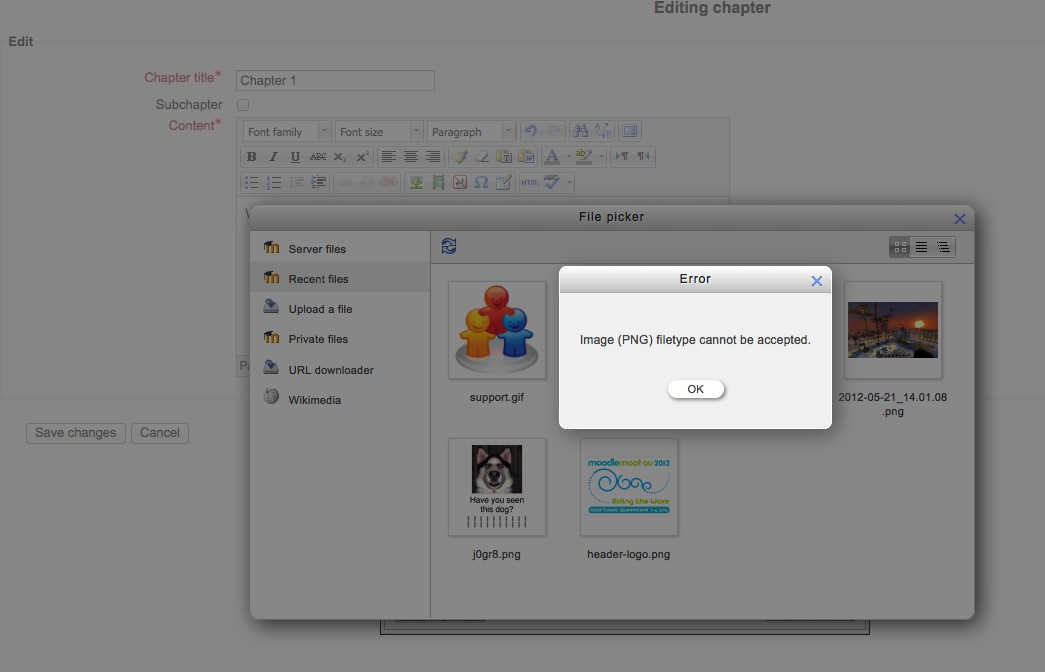Open the Wikimedia repository

[x=340, y=399]
